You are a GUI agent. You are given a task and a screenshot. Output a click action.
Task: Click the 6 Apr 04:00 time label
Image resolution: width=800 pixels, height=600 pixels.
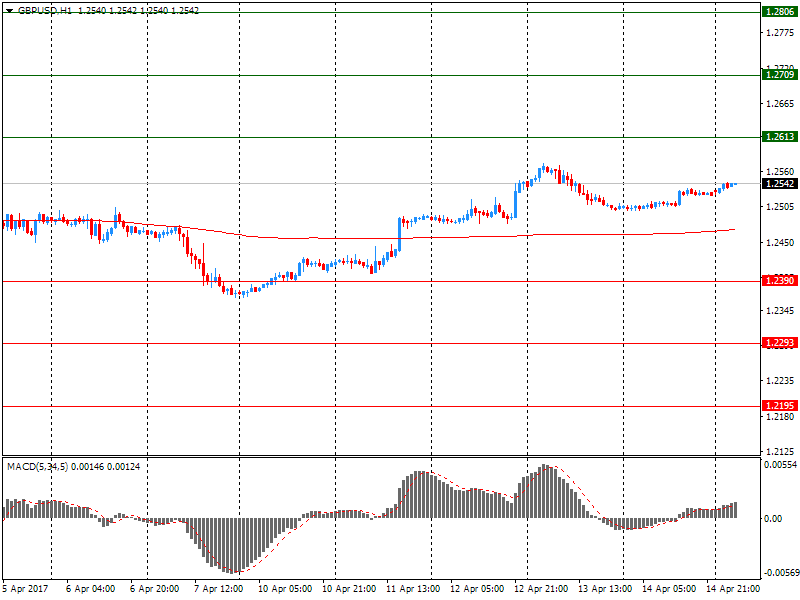(90, 589)
